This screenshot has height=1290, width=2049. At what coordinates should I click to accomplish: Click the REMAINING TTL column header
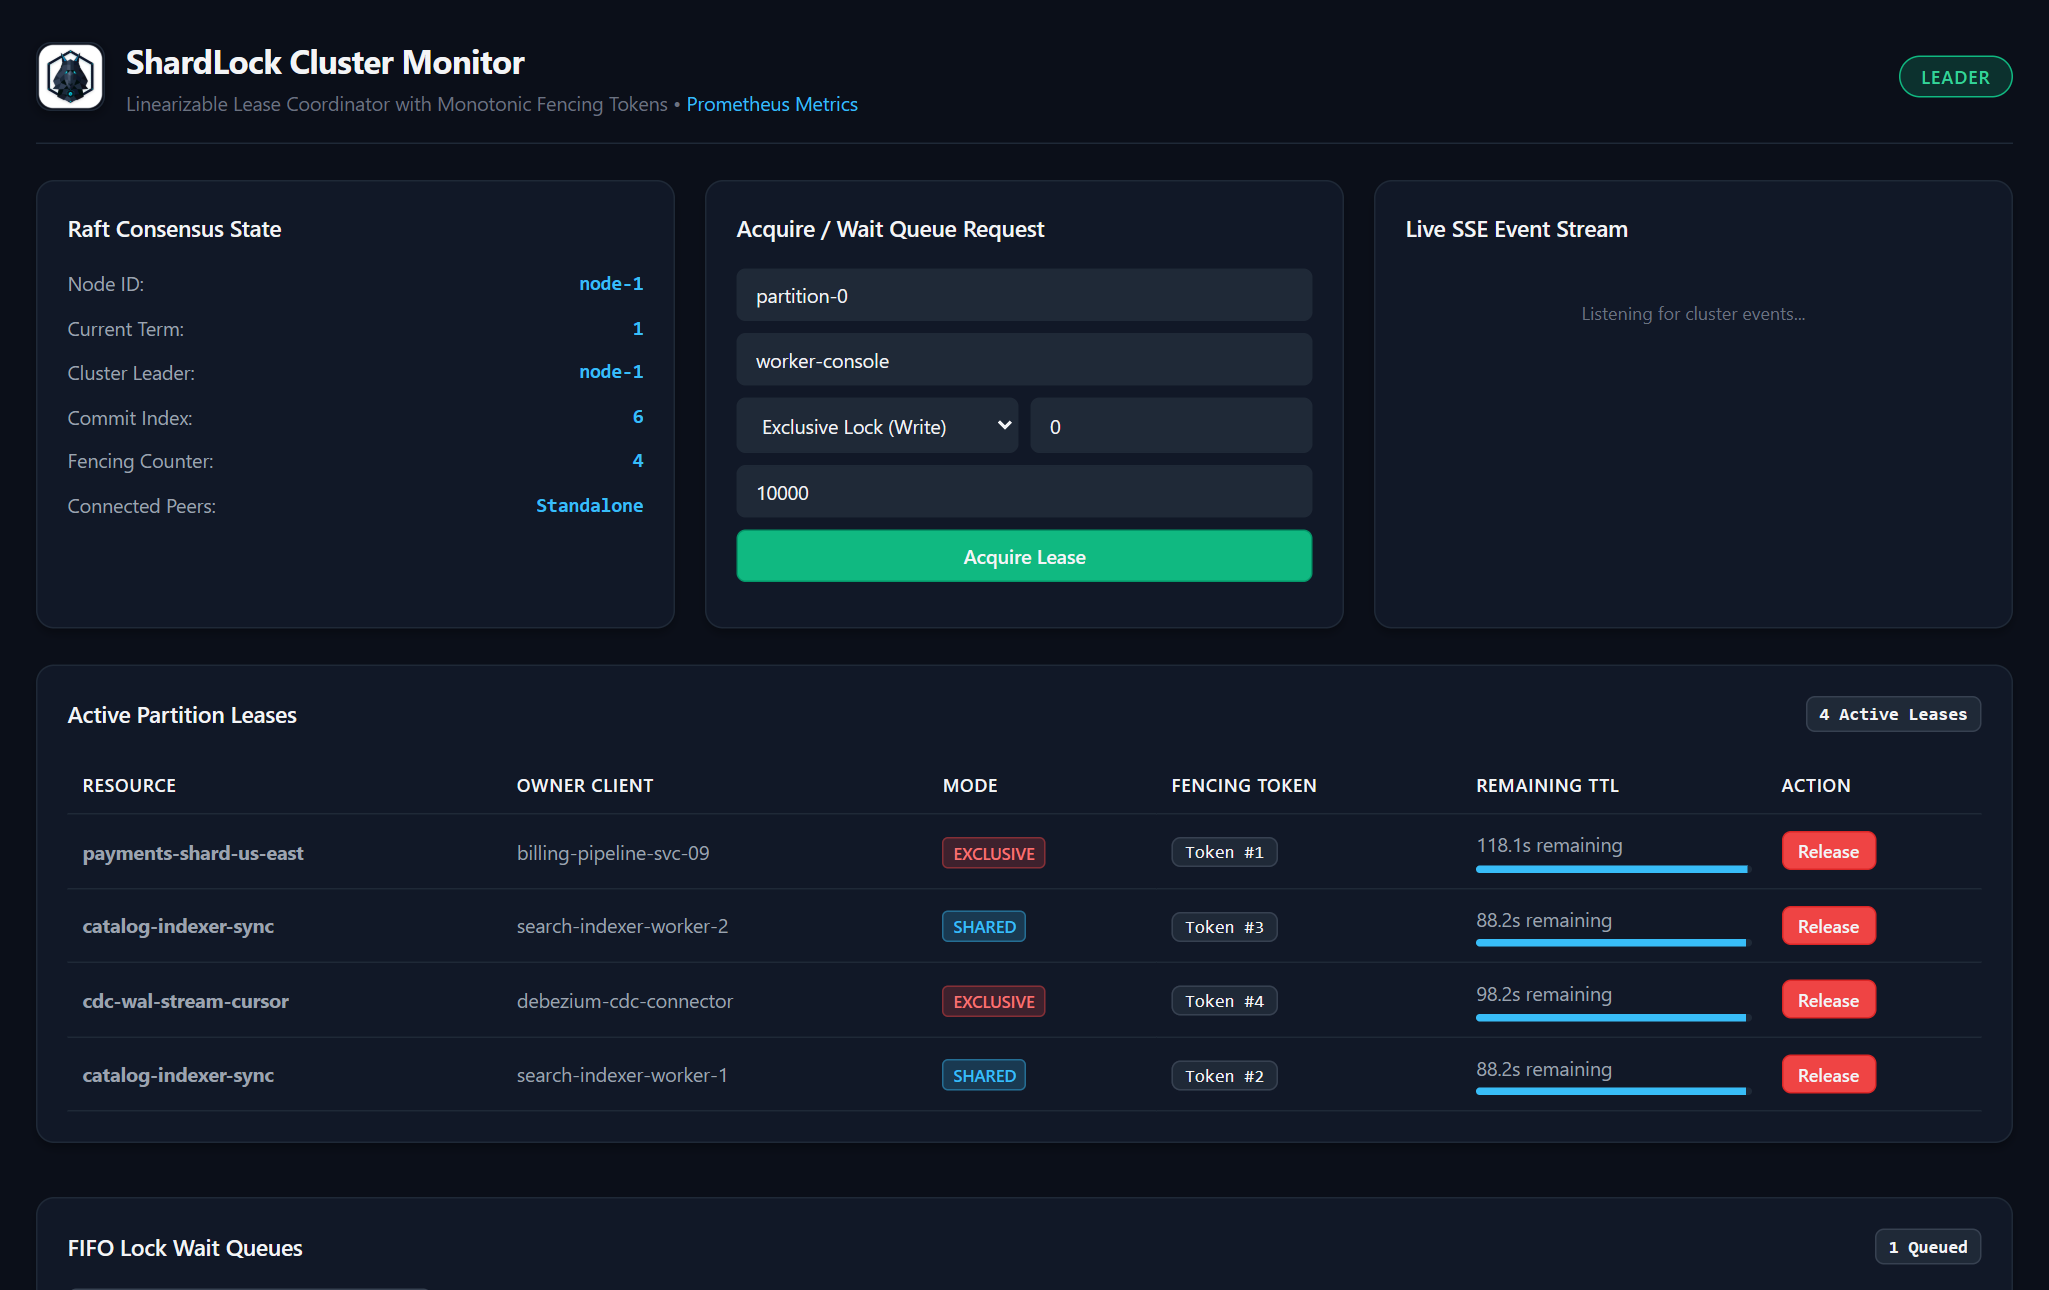[x=1547, y=786]
